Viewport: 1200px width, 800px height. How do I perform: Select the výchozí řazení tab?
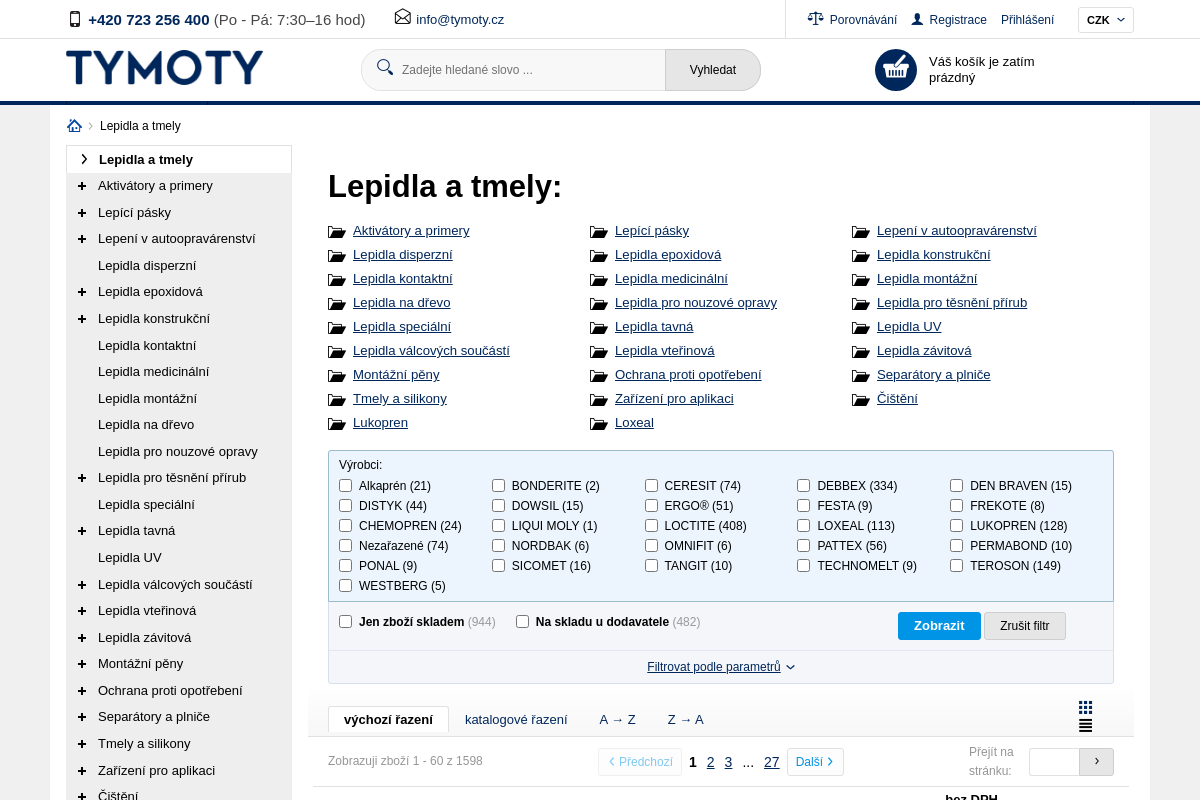click(x=388, y=719)
